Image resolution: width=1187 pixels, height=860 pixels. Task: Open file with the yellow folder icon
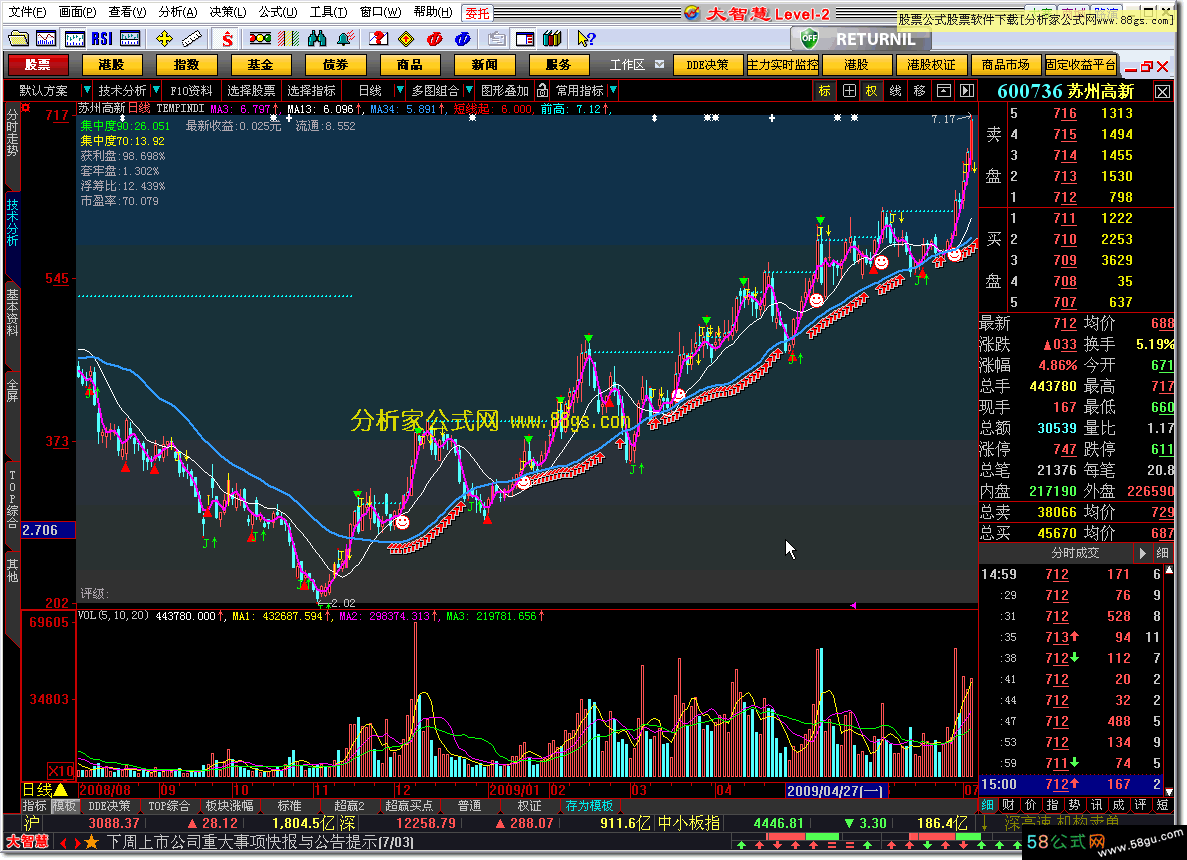click(18, 39)
